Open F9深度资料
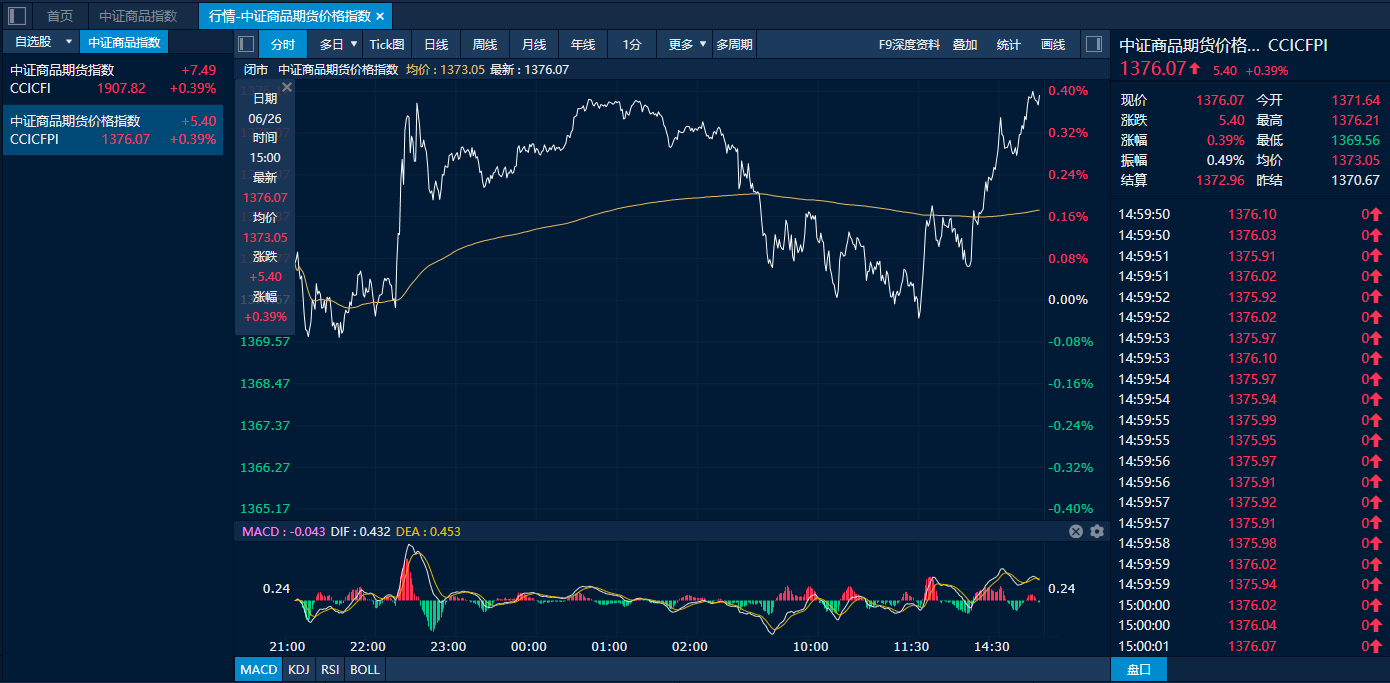Image resolution: width=1390 pixels, height=683 pixels. point(909,44)
